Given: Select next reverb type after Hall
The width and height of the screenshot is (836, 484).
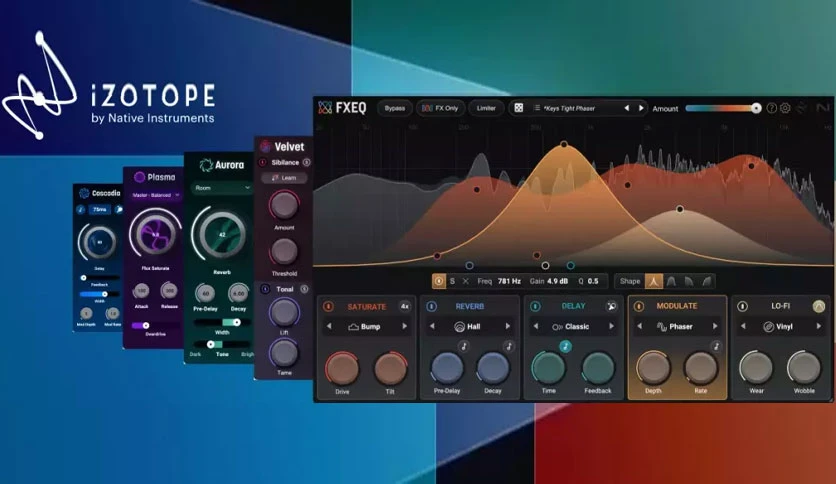Looking at the screenshot, I should pos(508,326).
